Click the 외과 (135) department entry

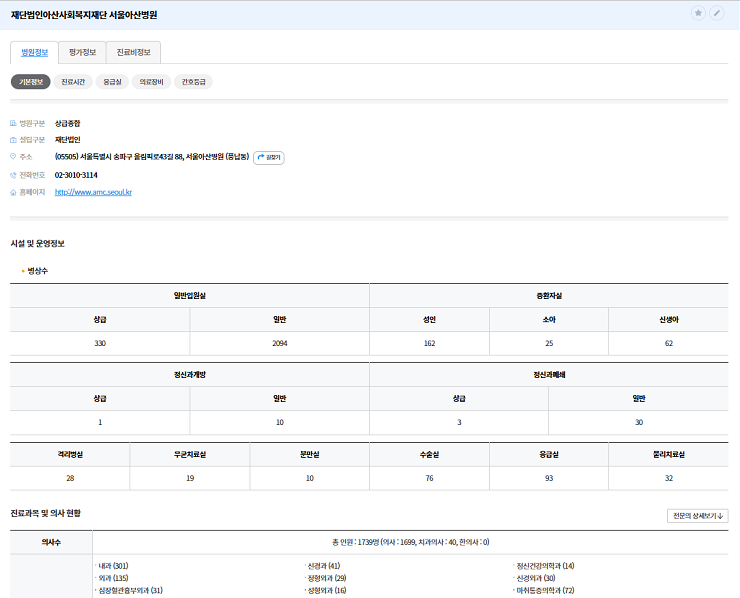(x=113, y=578)
